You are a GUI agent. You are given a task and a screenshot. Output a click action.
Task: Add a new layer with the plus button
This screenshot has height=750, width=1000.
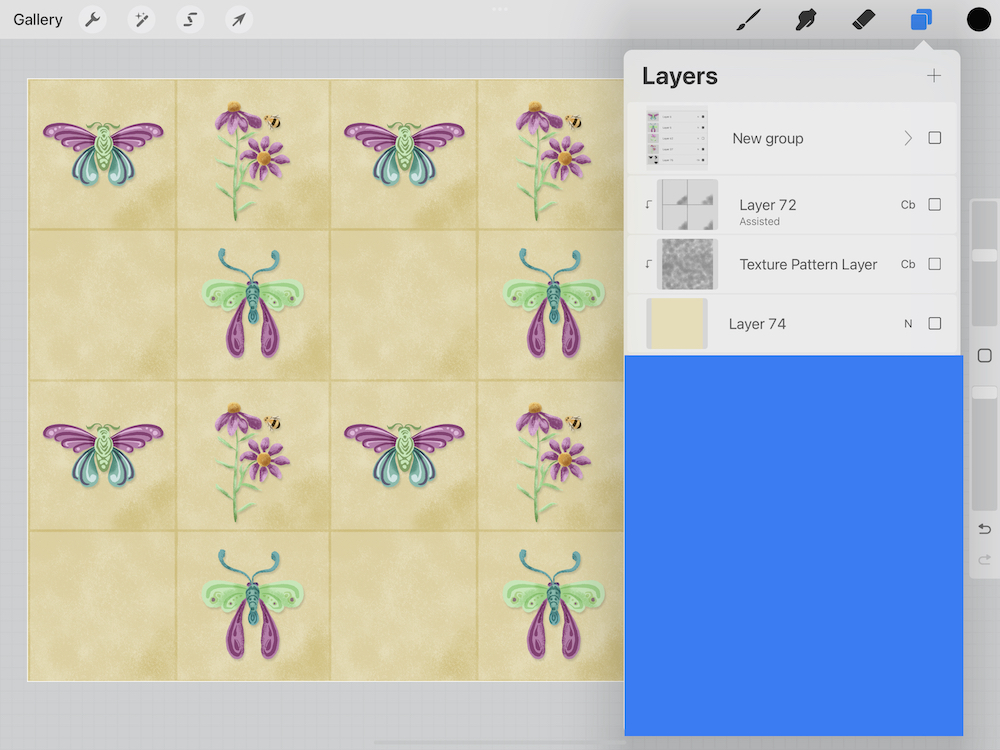tap(933, 75)
